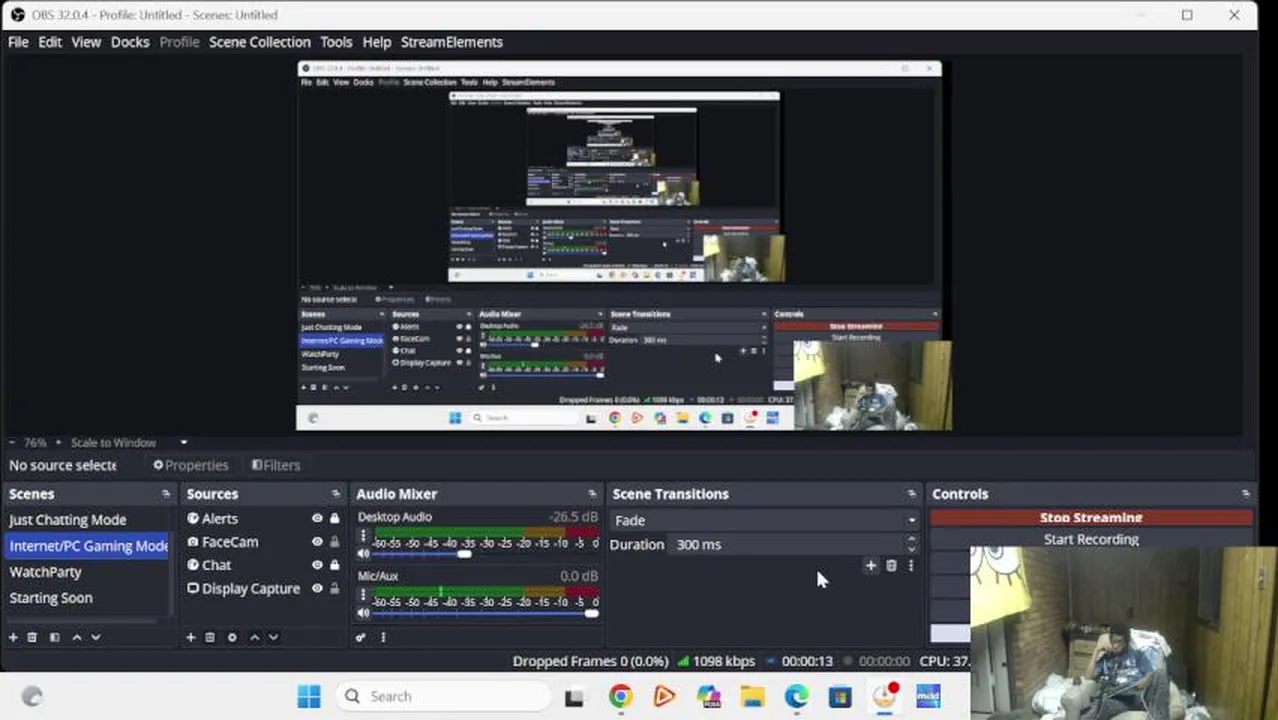Click the taskbar Search box
Screen dimensions: 1278x720
443,696
